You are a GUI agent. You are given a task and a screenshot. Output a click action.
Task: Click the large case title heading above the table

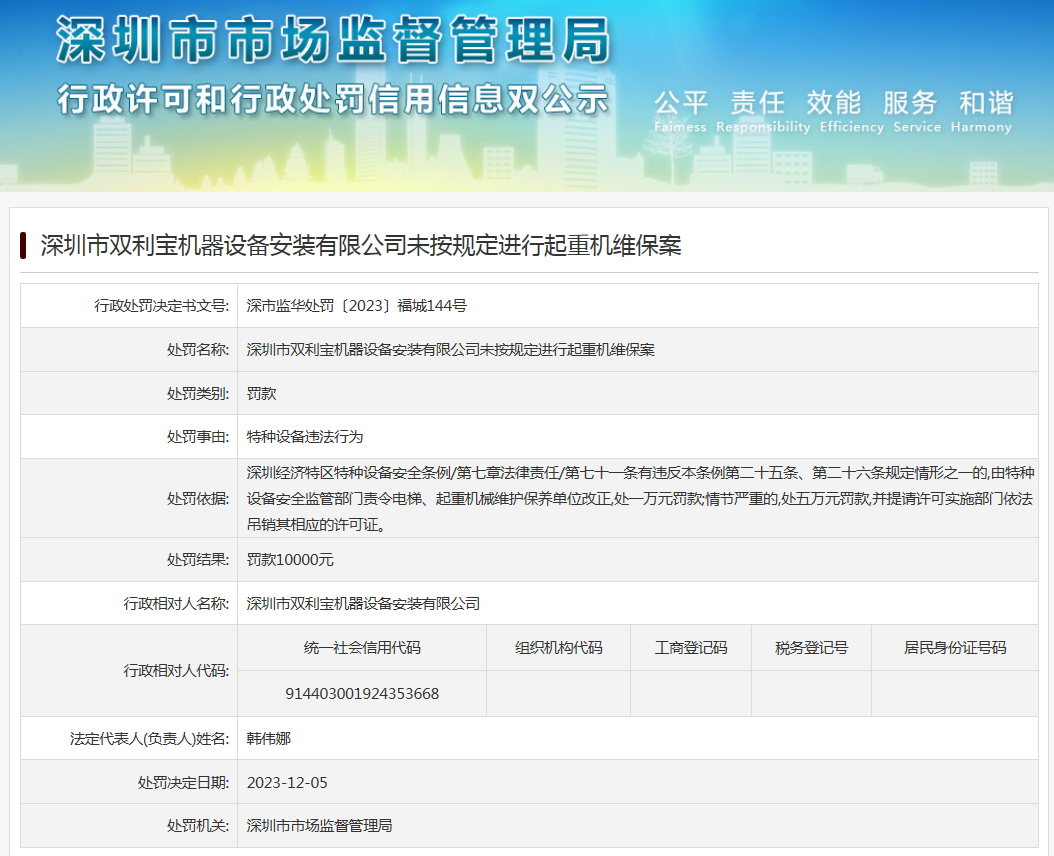tap(361, 245)
